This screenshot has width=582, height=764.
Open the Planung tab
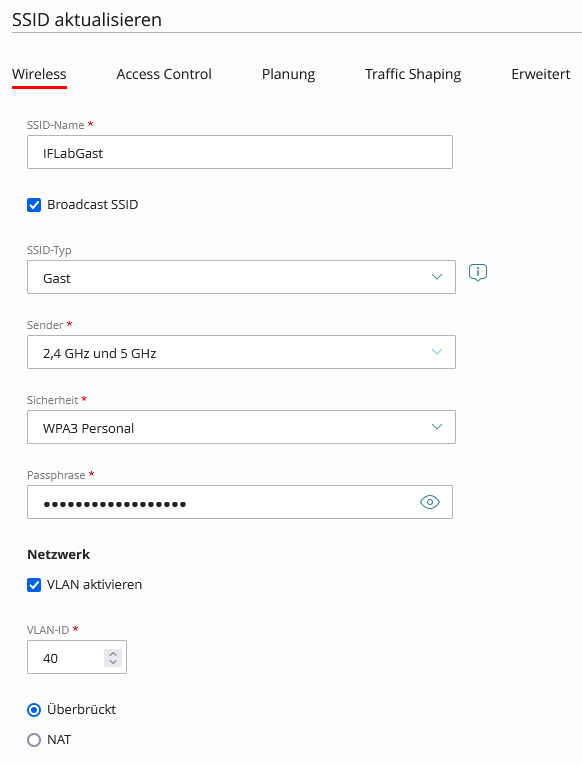pyautogui.click(x=289, y=74)
